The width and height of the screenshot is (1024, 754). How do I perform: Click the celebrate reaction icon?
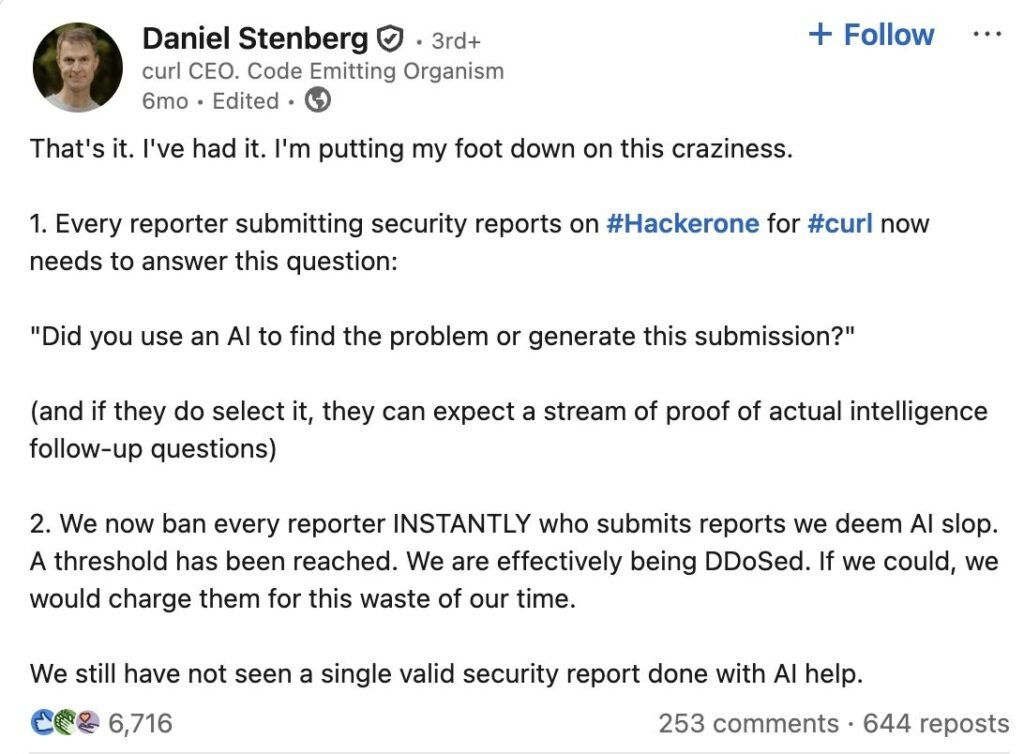63,722
